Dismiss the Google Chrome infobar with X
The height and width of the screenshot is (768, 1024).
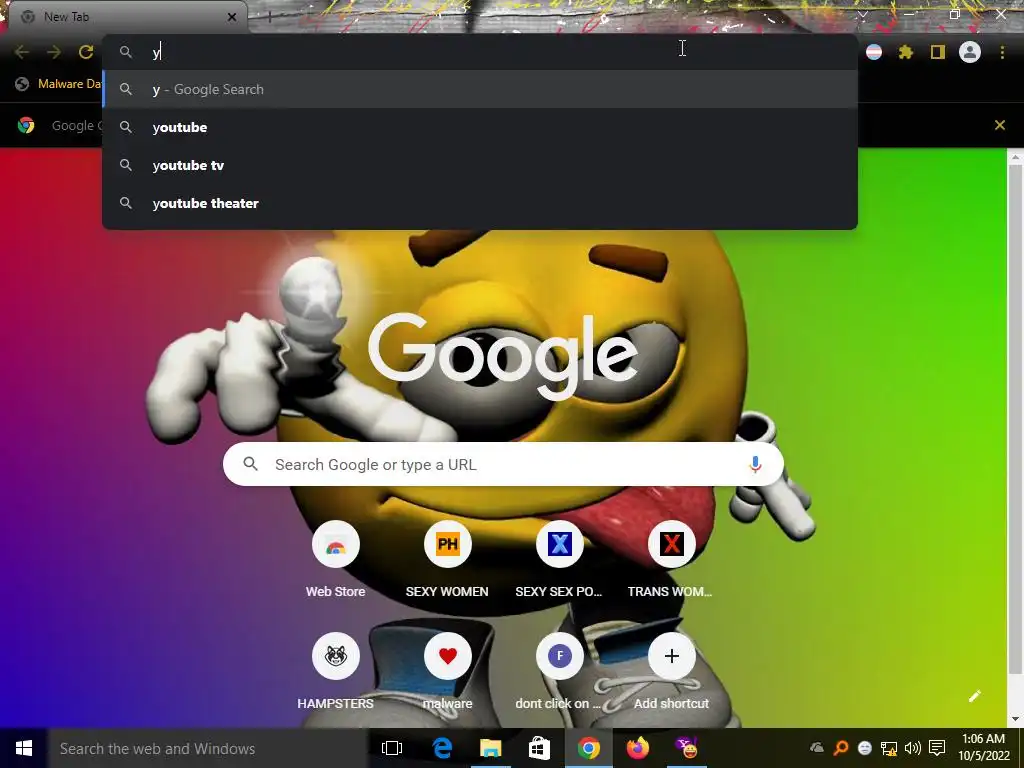[x=1000, y=125]
